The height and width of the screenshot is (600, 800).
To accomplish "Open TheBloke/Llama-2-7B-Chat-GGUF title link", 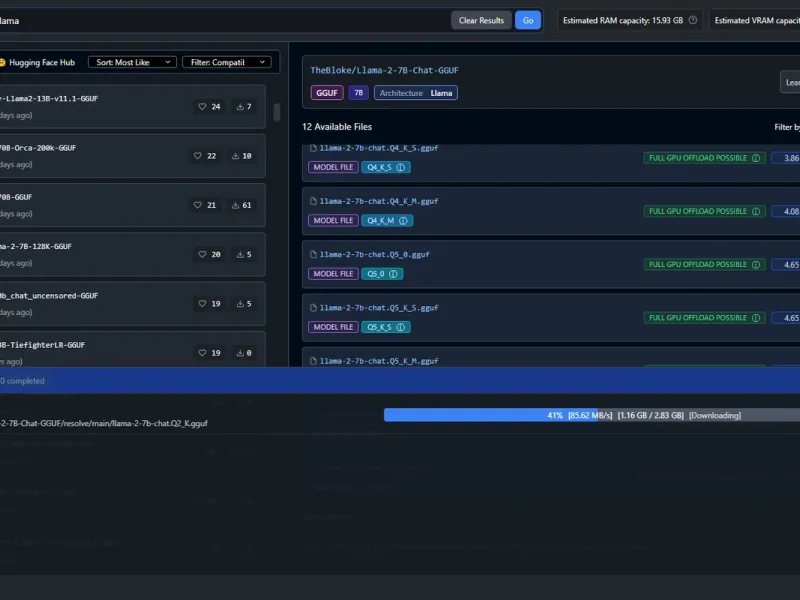I will [384, 70].
